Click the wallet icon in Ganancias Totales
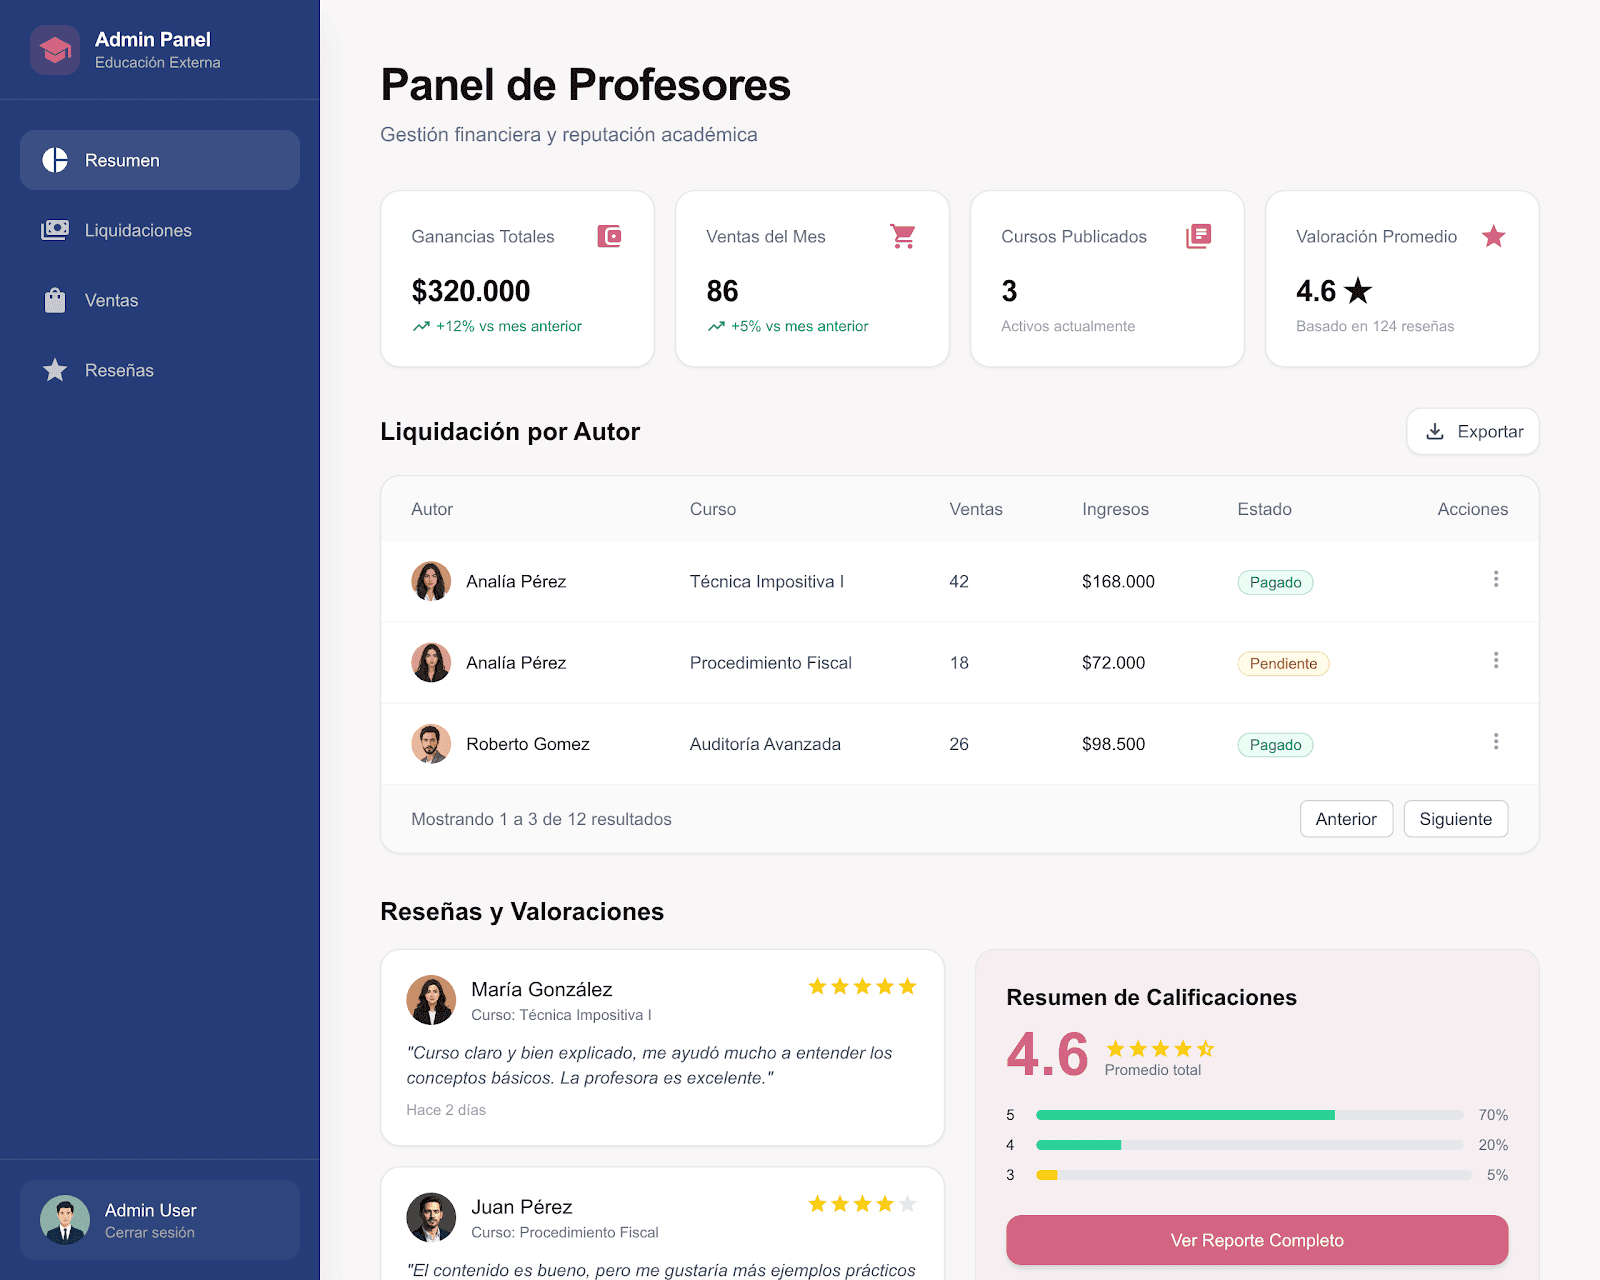Screen dimensions: 1600x1280 click(x=609, y=236)
